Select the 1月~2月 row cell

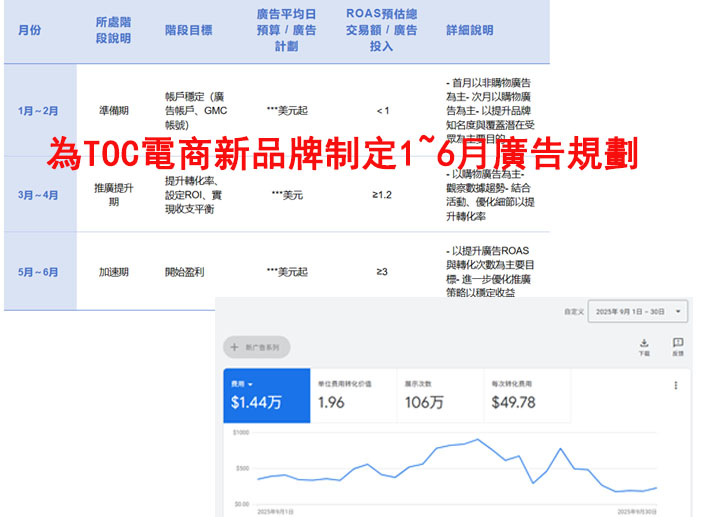tap(38, 110)
